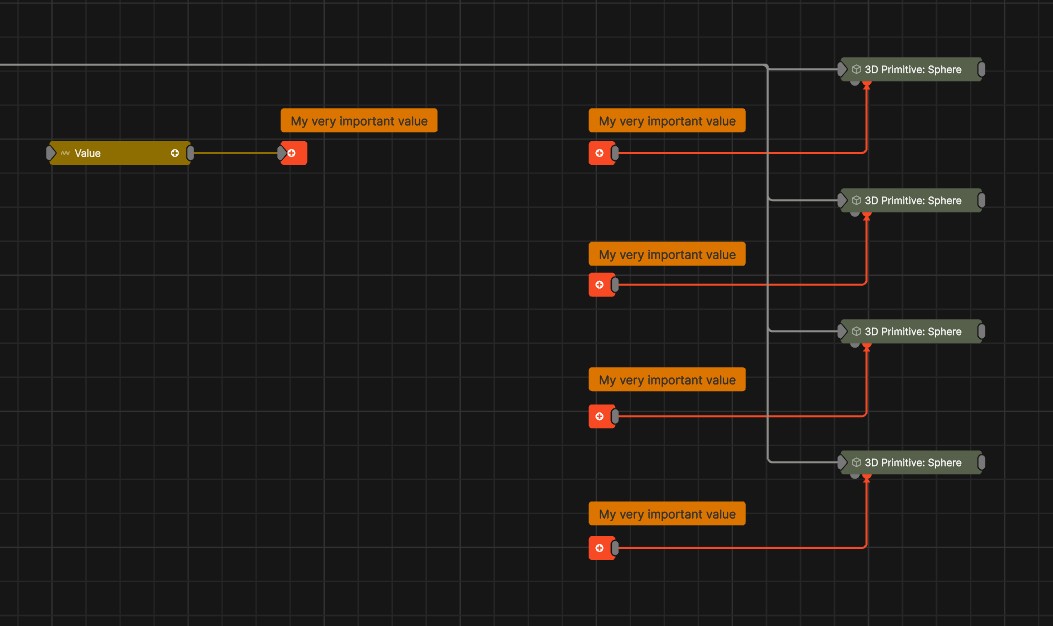The width and height of the screenshot is (1053, 626).
Task: Click the plus icon on the bottommost red relay node
Action: [599, 548]
